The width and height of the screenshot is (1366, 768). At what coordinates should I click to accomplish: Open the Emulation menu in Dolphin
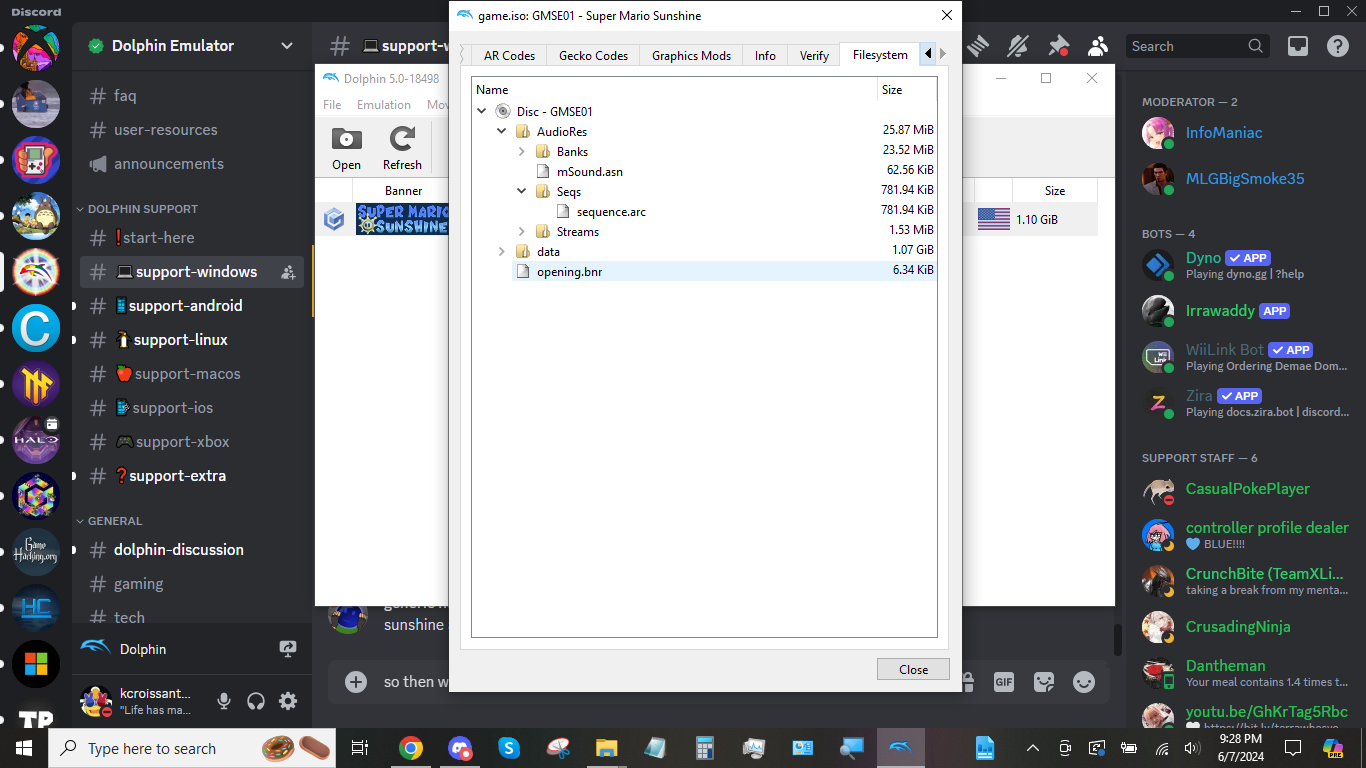(384, 104)
